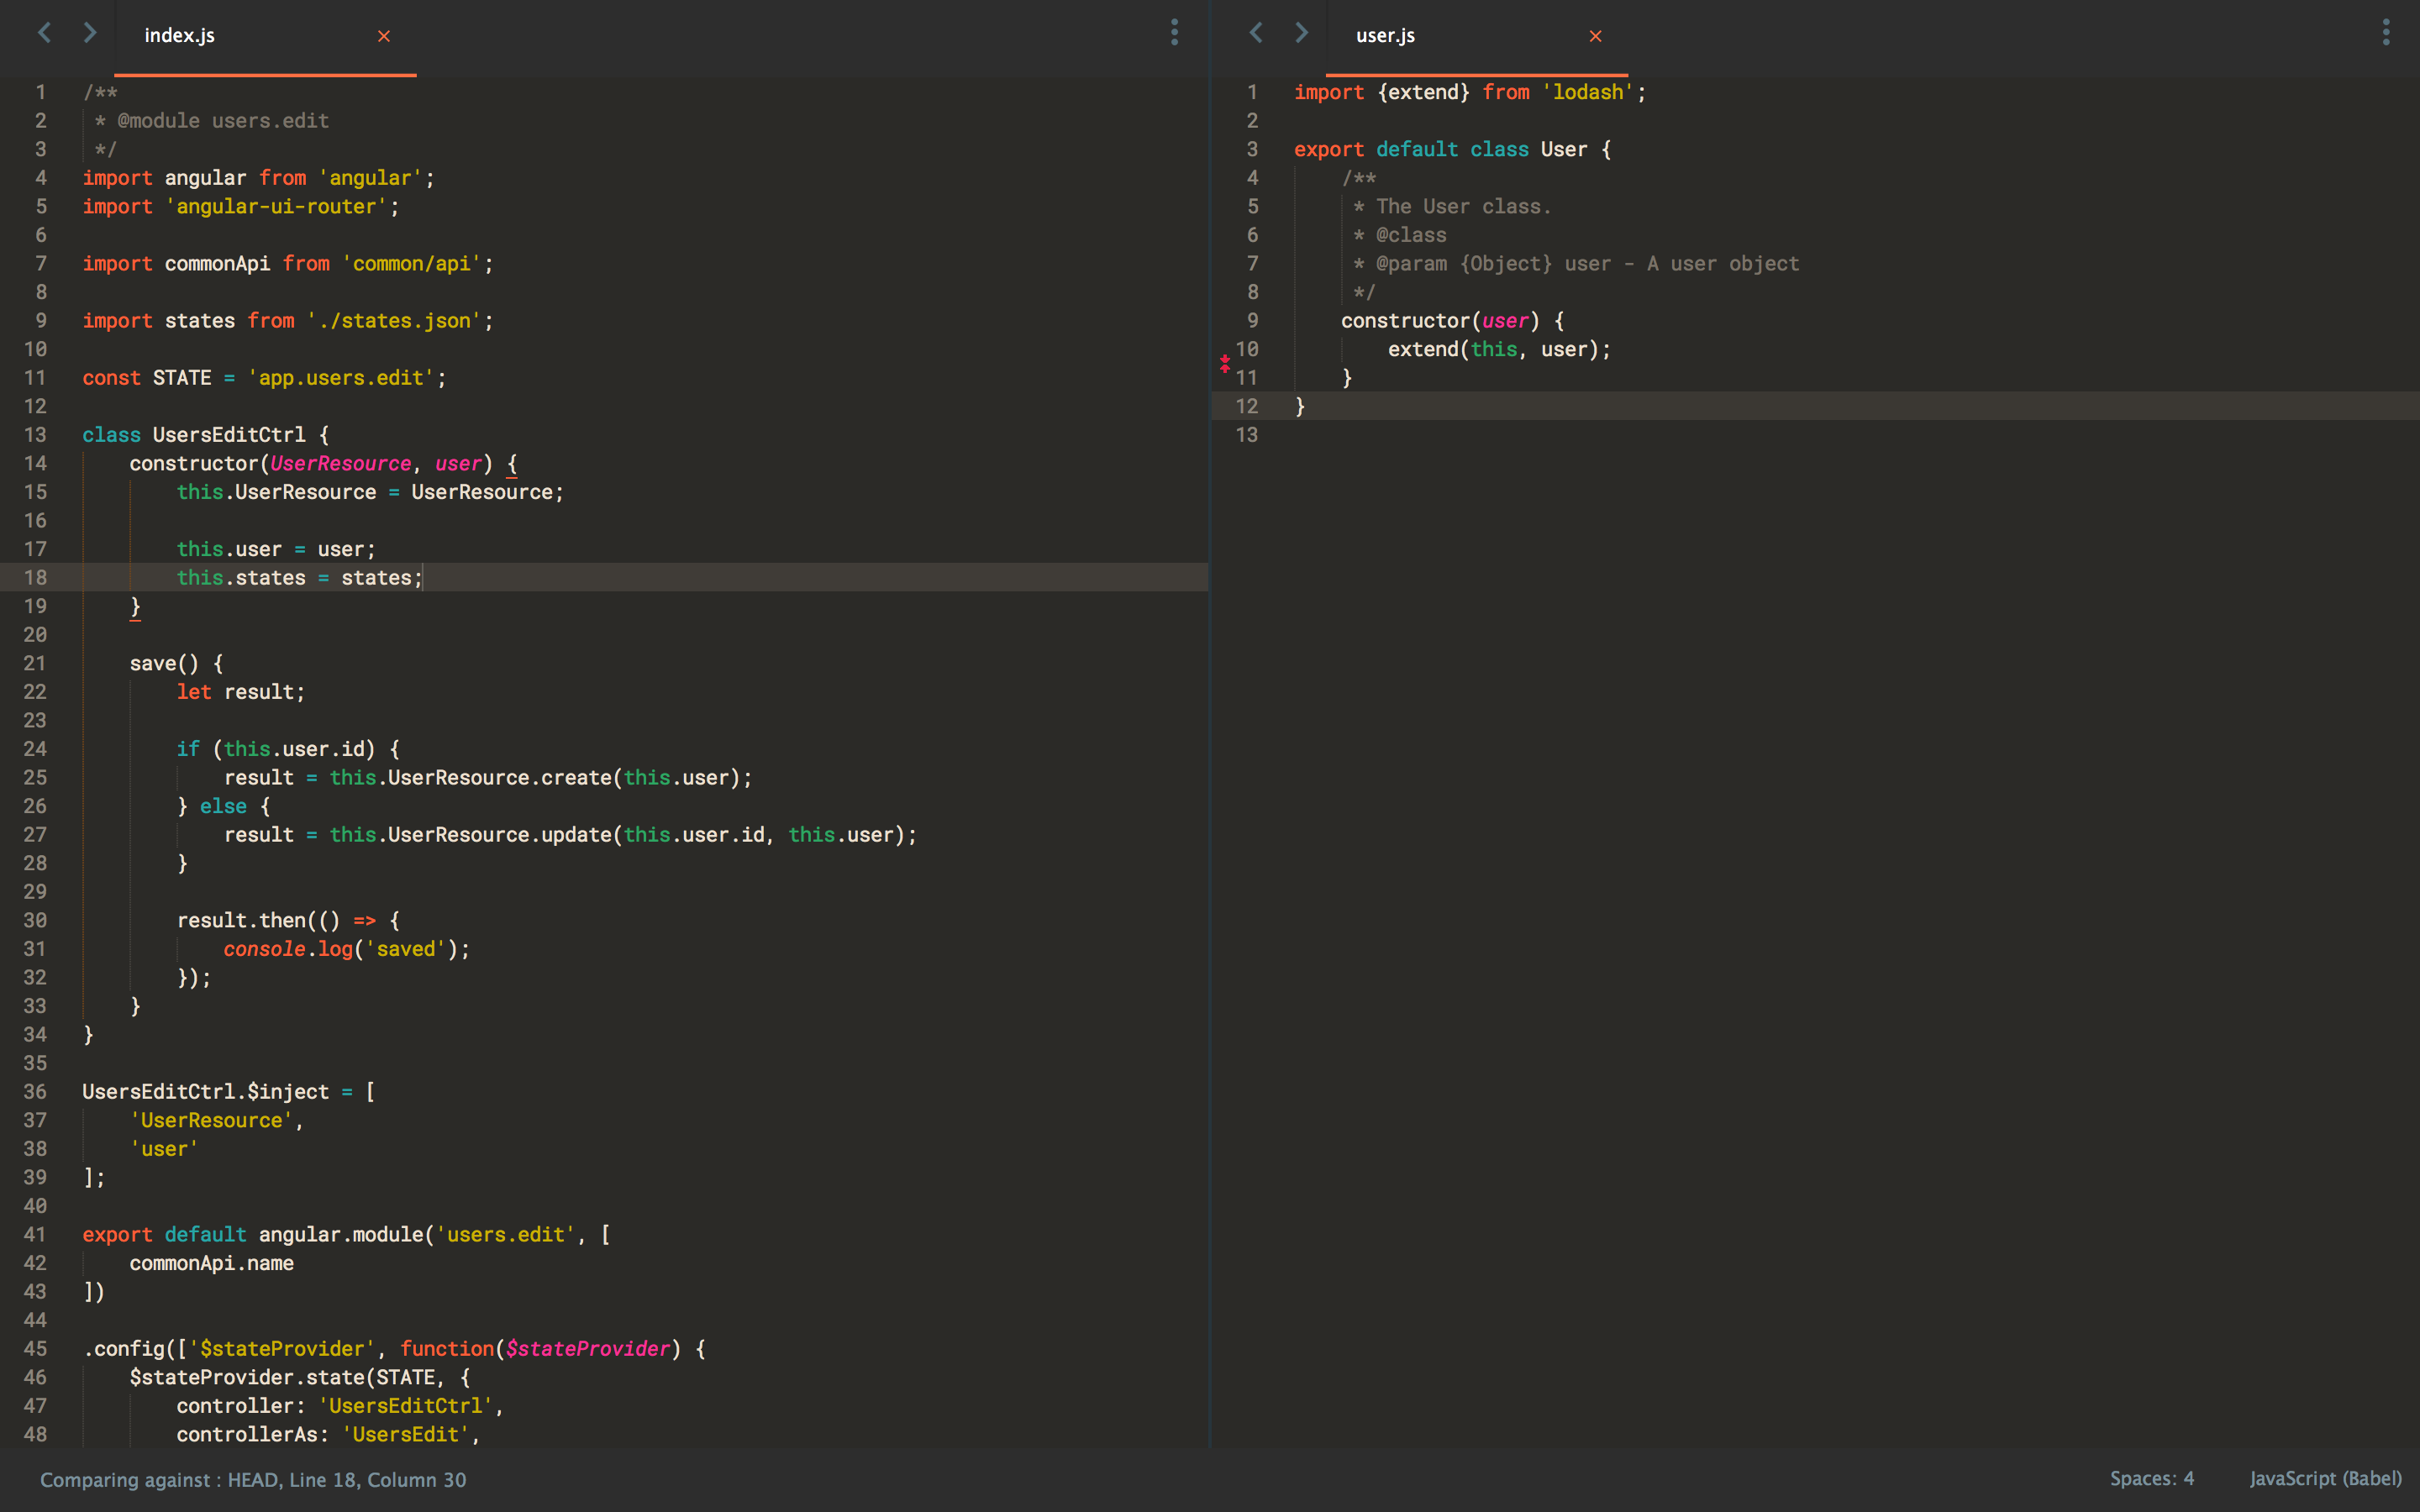
Task: Click 'this.states = states;' on line 18
Action: click(300, 578)
